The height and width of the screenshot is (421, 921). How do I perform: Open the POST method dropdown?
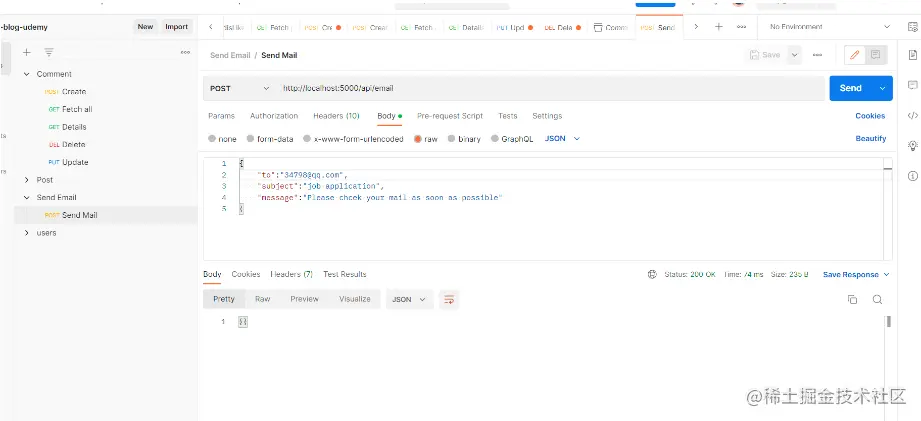click(x=240, y=88)
